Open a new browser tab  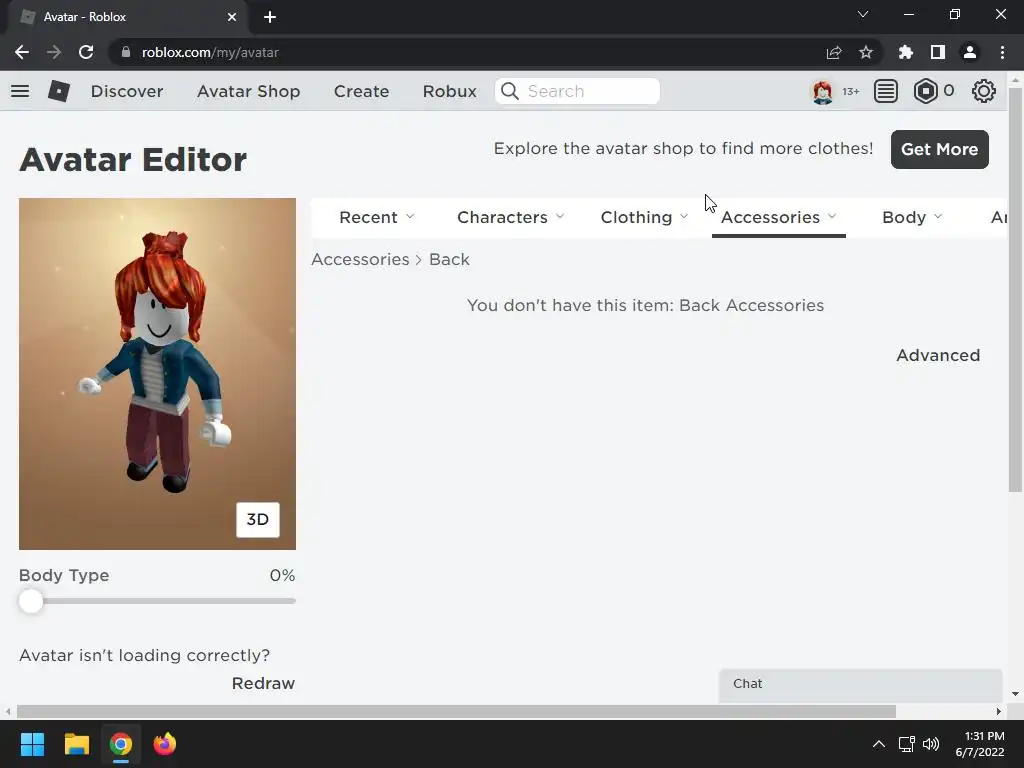coord(270,17)
